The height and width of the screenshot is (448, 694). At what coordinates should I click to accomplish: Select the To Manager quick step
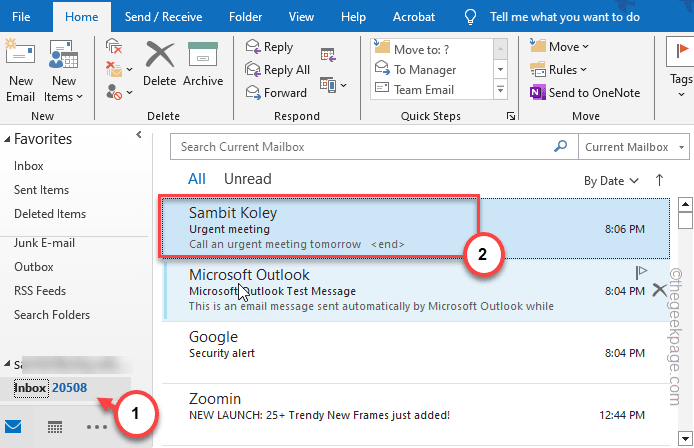[432, 69]
